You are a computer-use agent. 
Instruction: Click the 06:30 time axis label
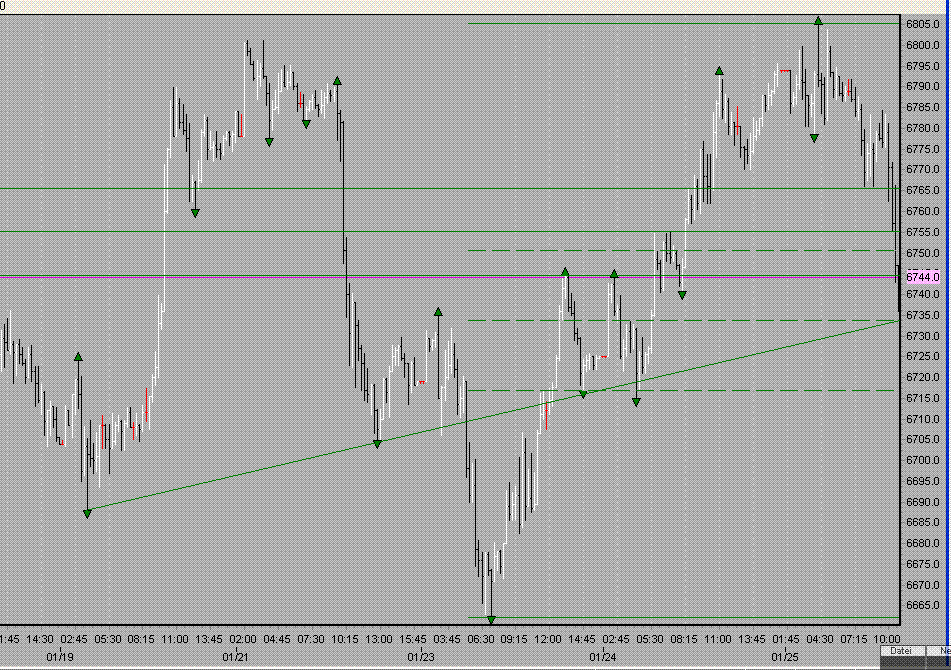tap(480, 639)
